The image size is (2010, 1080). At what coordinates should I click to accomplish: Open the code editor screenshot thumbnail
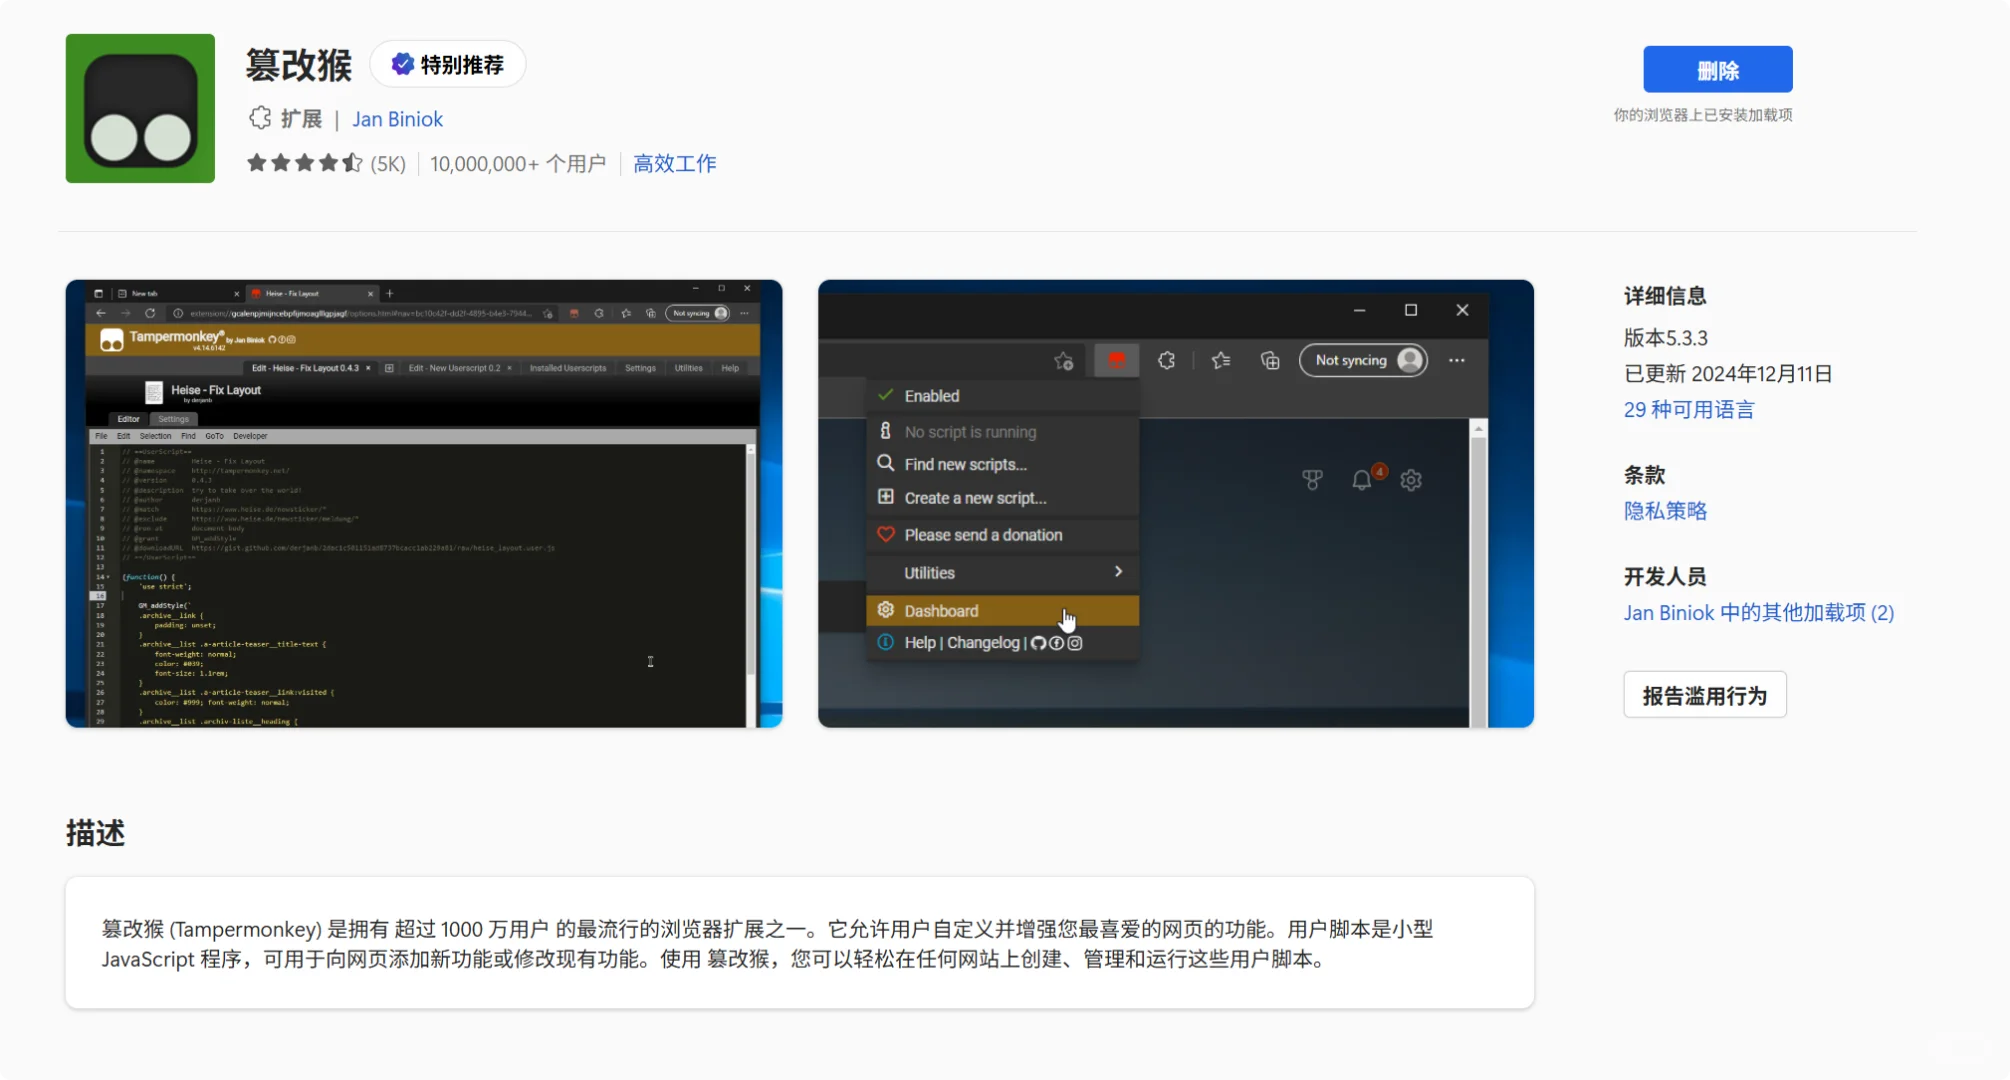424,504
